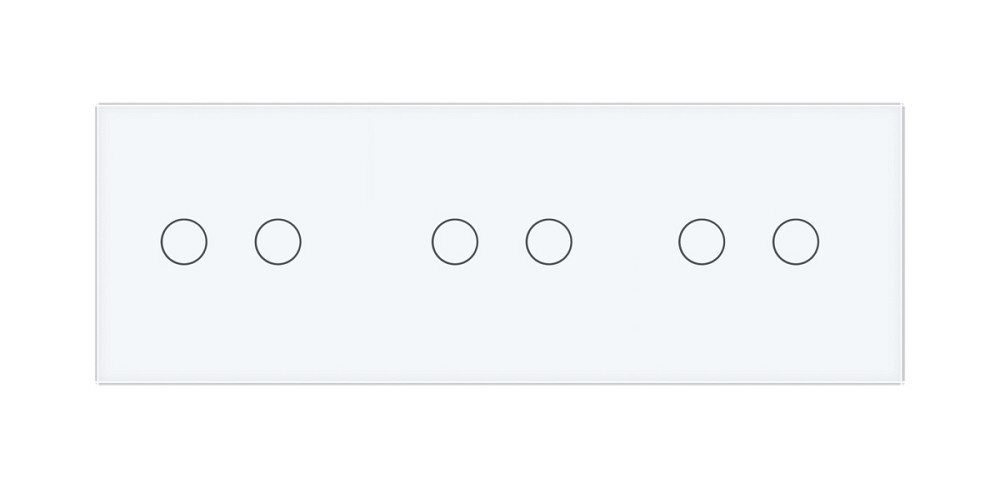Click blank glass between second and third circles
Image resolution: width=1000 pixels, height=488 pixels.
pos(366,242)
